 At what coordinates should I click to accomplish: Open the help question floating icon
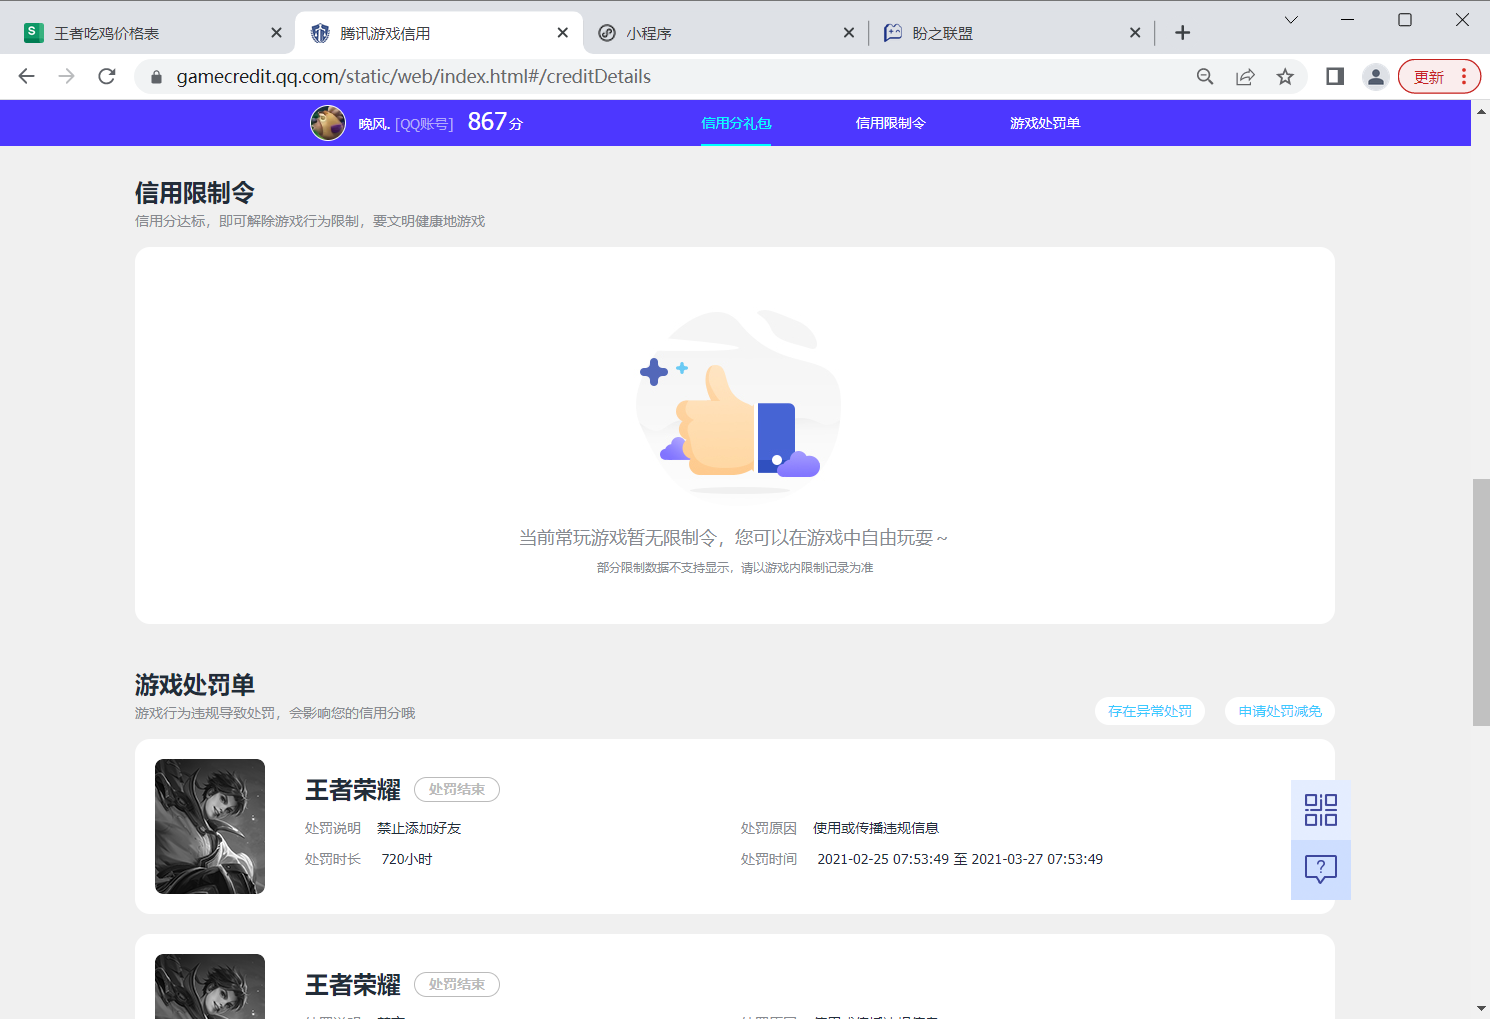point(1321,870)
